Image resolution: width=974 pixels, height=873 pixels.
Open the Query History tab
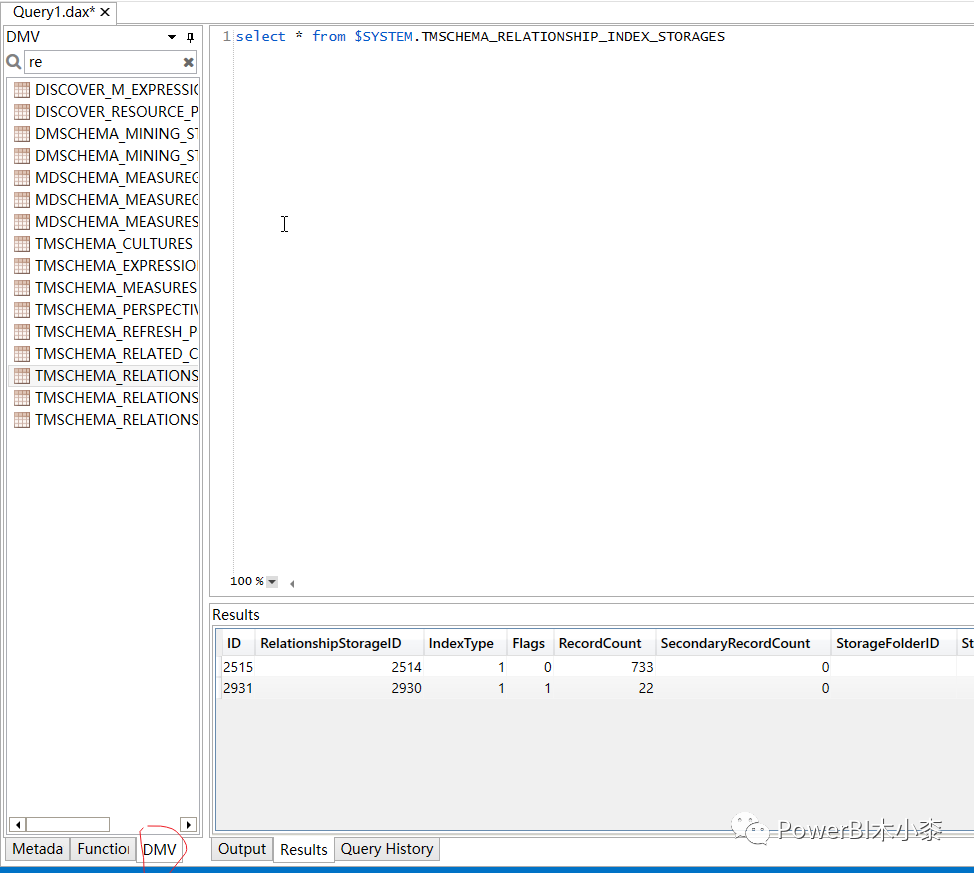(x=386, y=849)
